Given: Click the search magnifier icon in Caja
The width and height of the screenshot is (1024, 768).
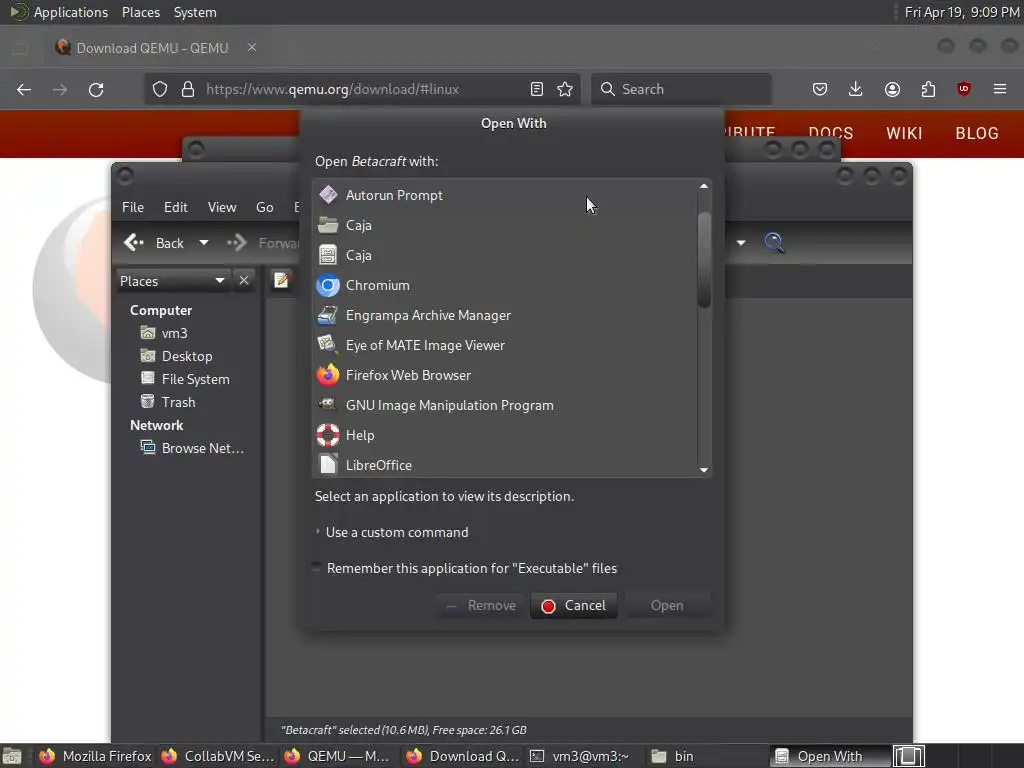Looking at the screenshot, I should point(775,243).
